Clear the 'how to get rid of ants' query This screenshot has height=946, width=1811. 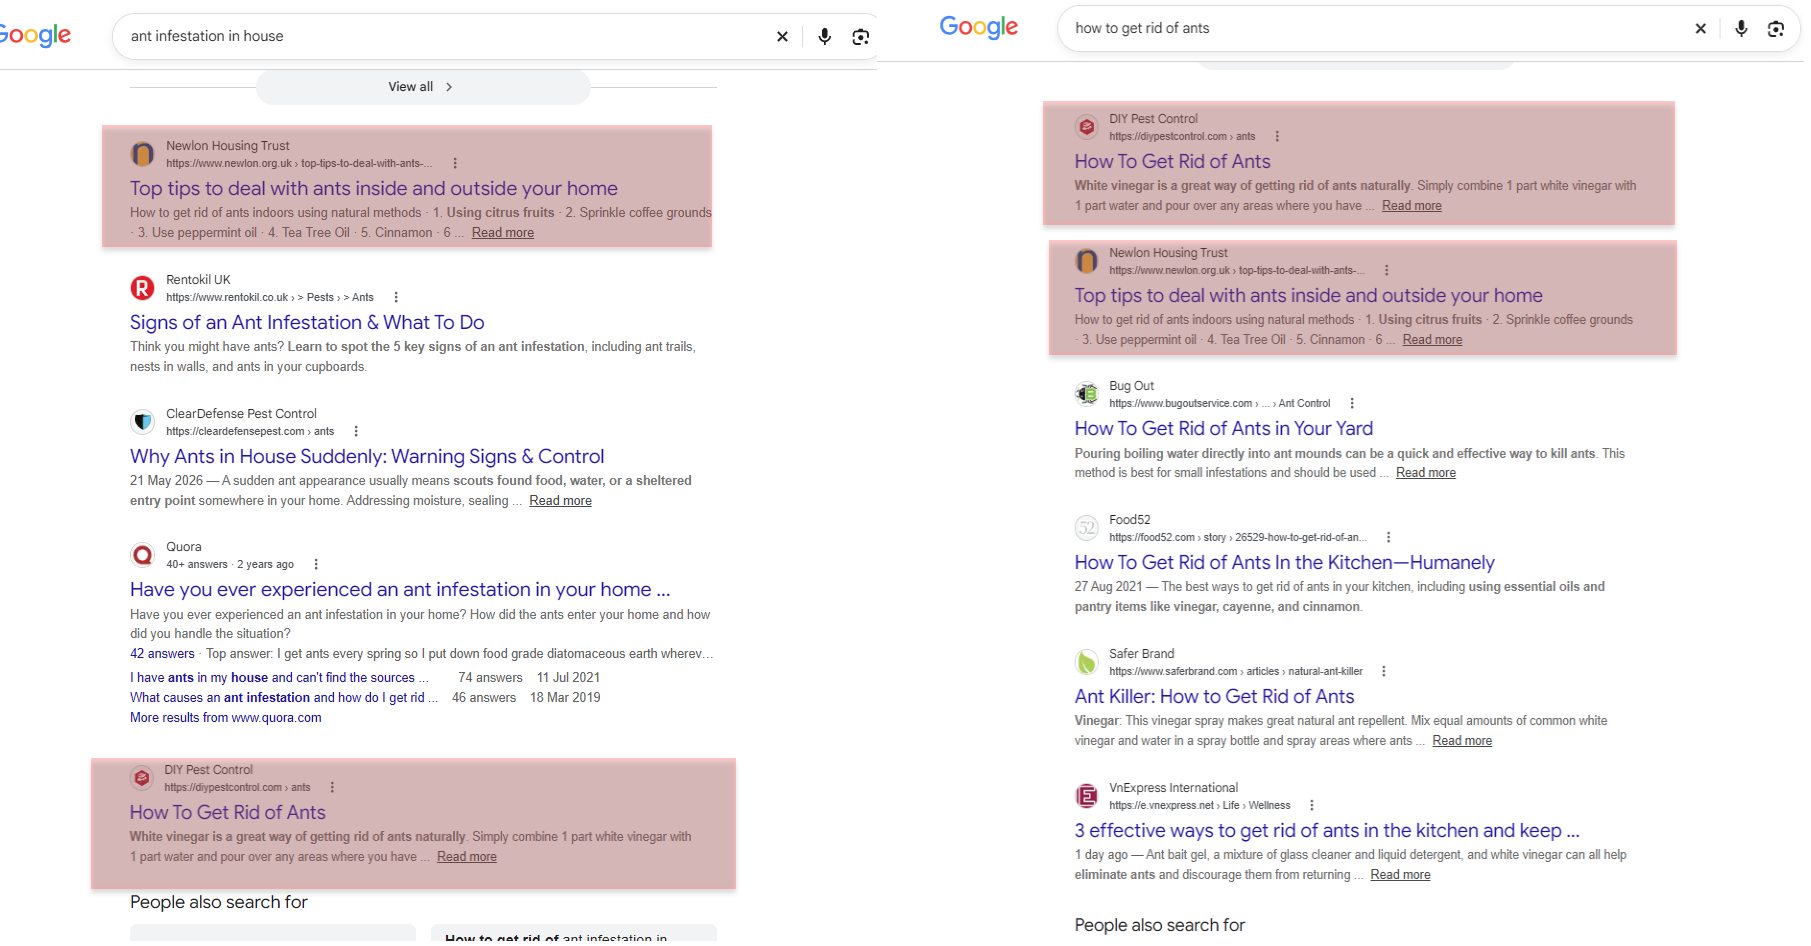(x=1700, y=29)
